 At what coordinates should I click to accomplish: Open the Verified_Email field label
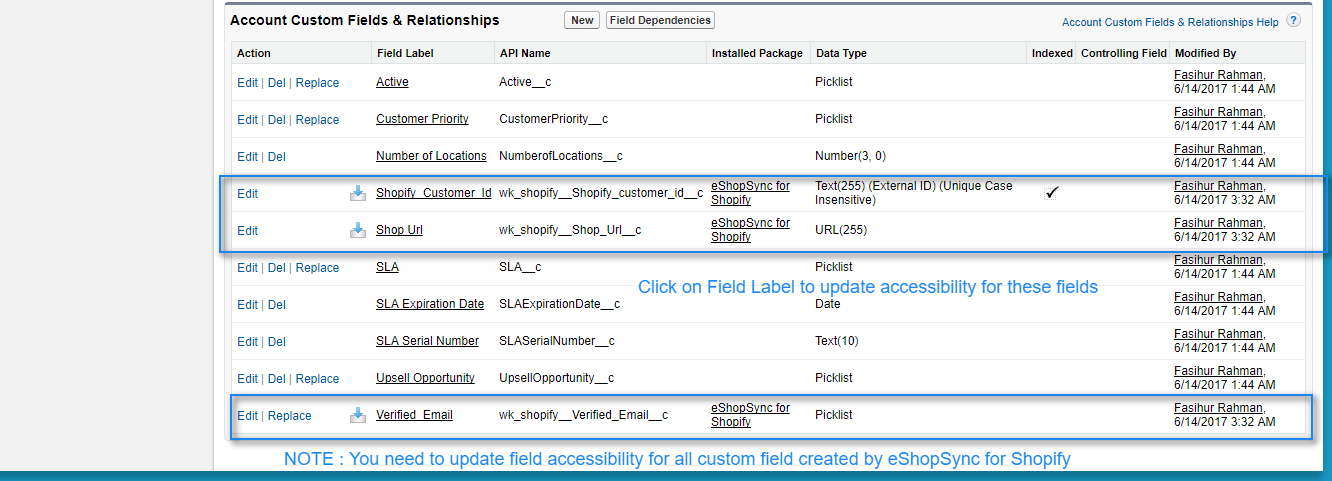click(414, 415)
